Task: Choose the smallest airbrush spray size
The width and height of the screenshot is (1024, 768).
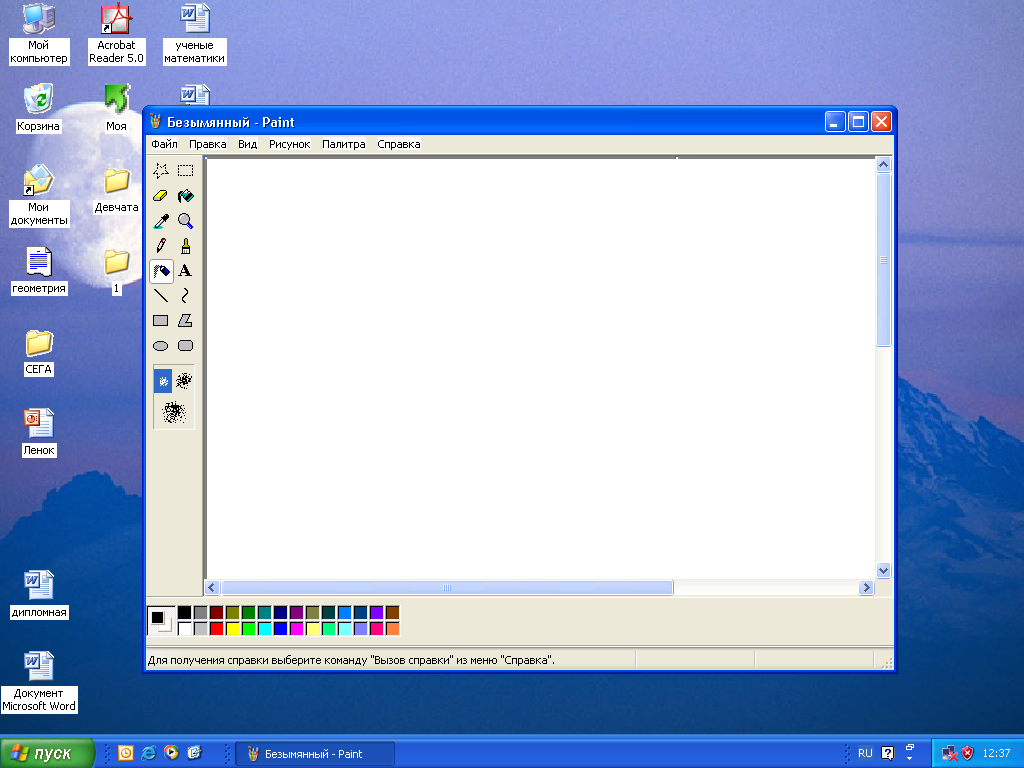Action: (163, 381)
